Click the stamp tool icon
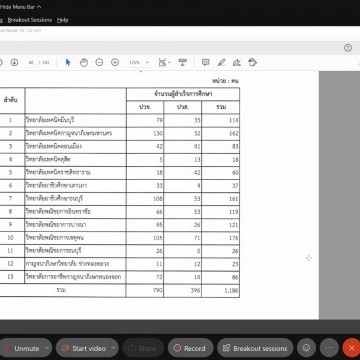Image resolution: width=360 pixels, height=360 pixels. point(253,62)
